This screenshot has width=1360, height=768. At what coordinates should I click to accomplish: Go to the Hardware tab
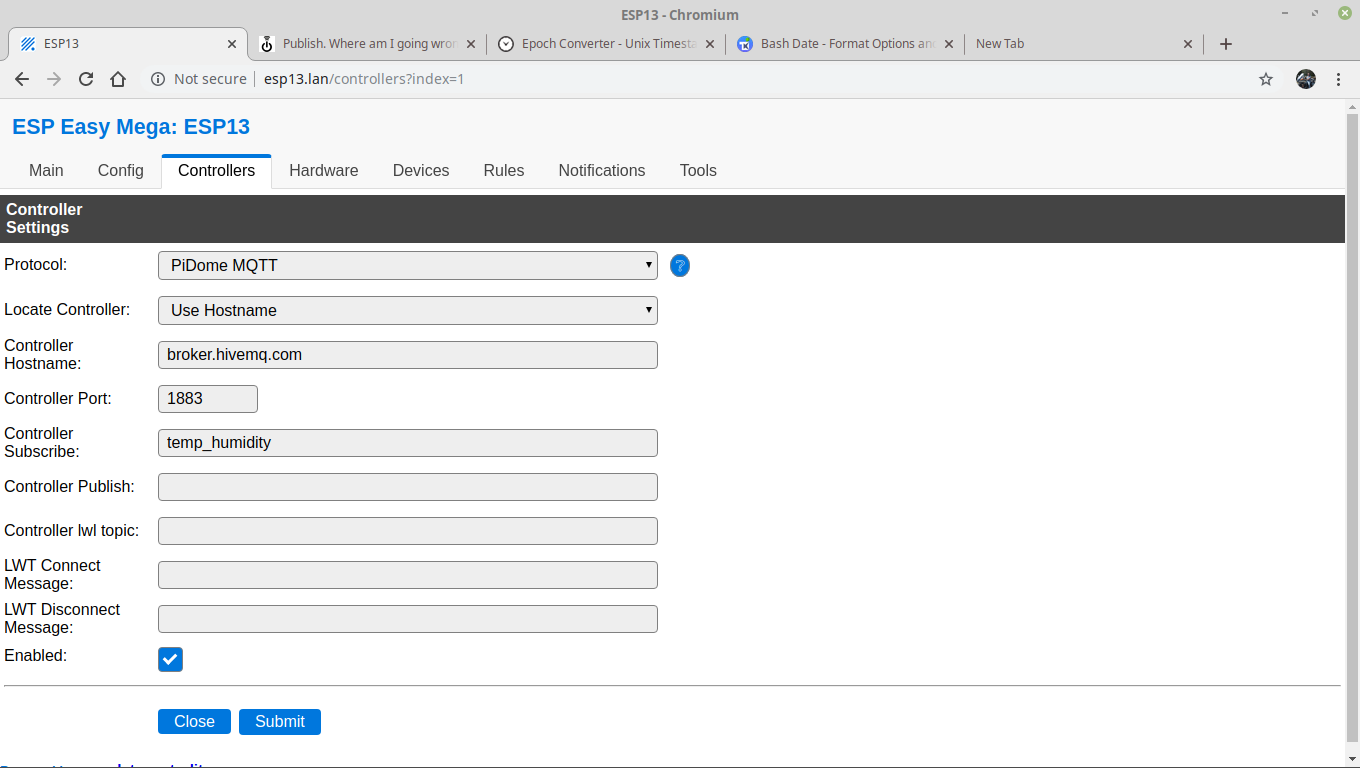point(324,171)
